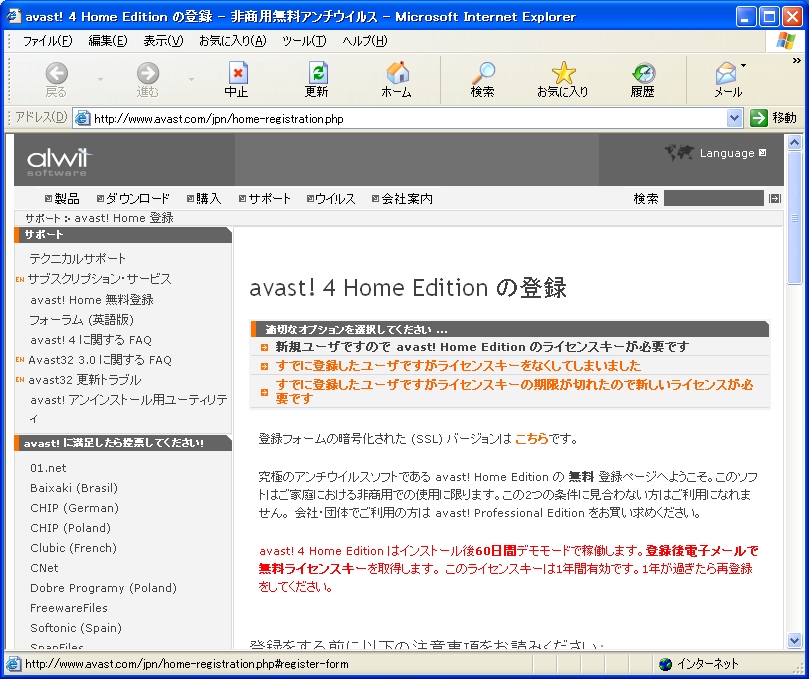Go to home page via ホーム icon
This screenshot has width=809, height=679.
397,80
